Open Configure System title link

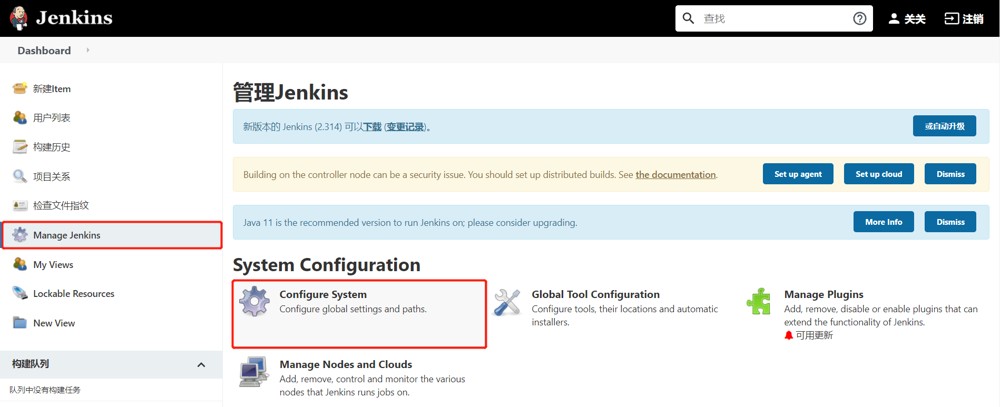[x=323, y=295]
